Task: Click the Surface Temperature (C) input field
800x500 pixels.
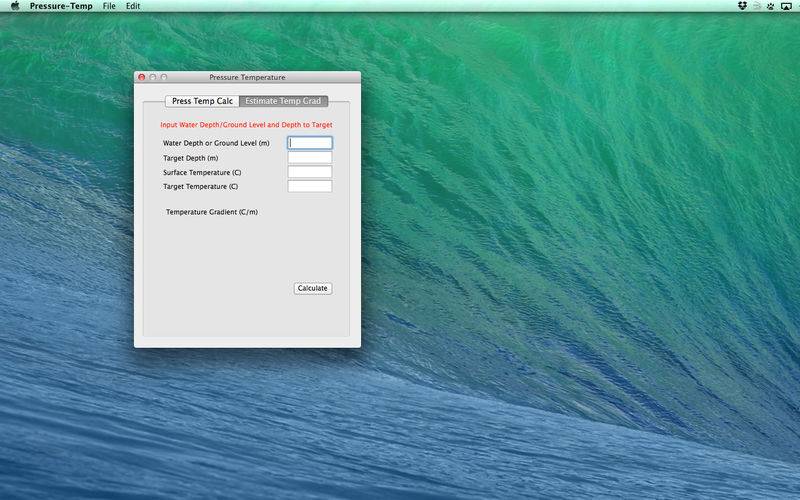Action: 310,172
